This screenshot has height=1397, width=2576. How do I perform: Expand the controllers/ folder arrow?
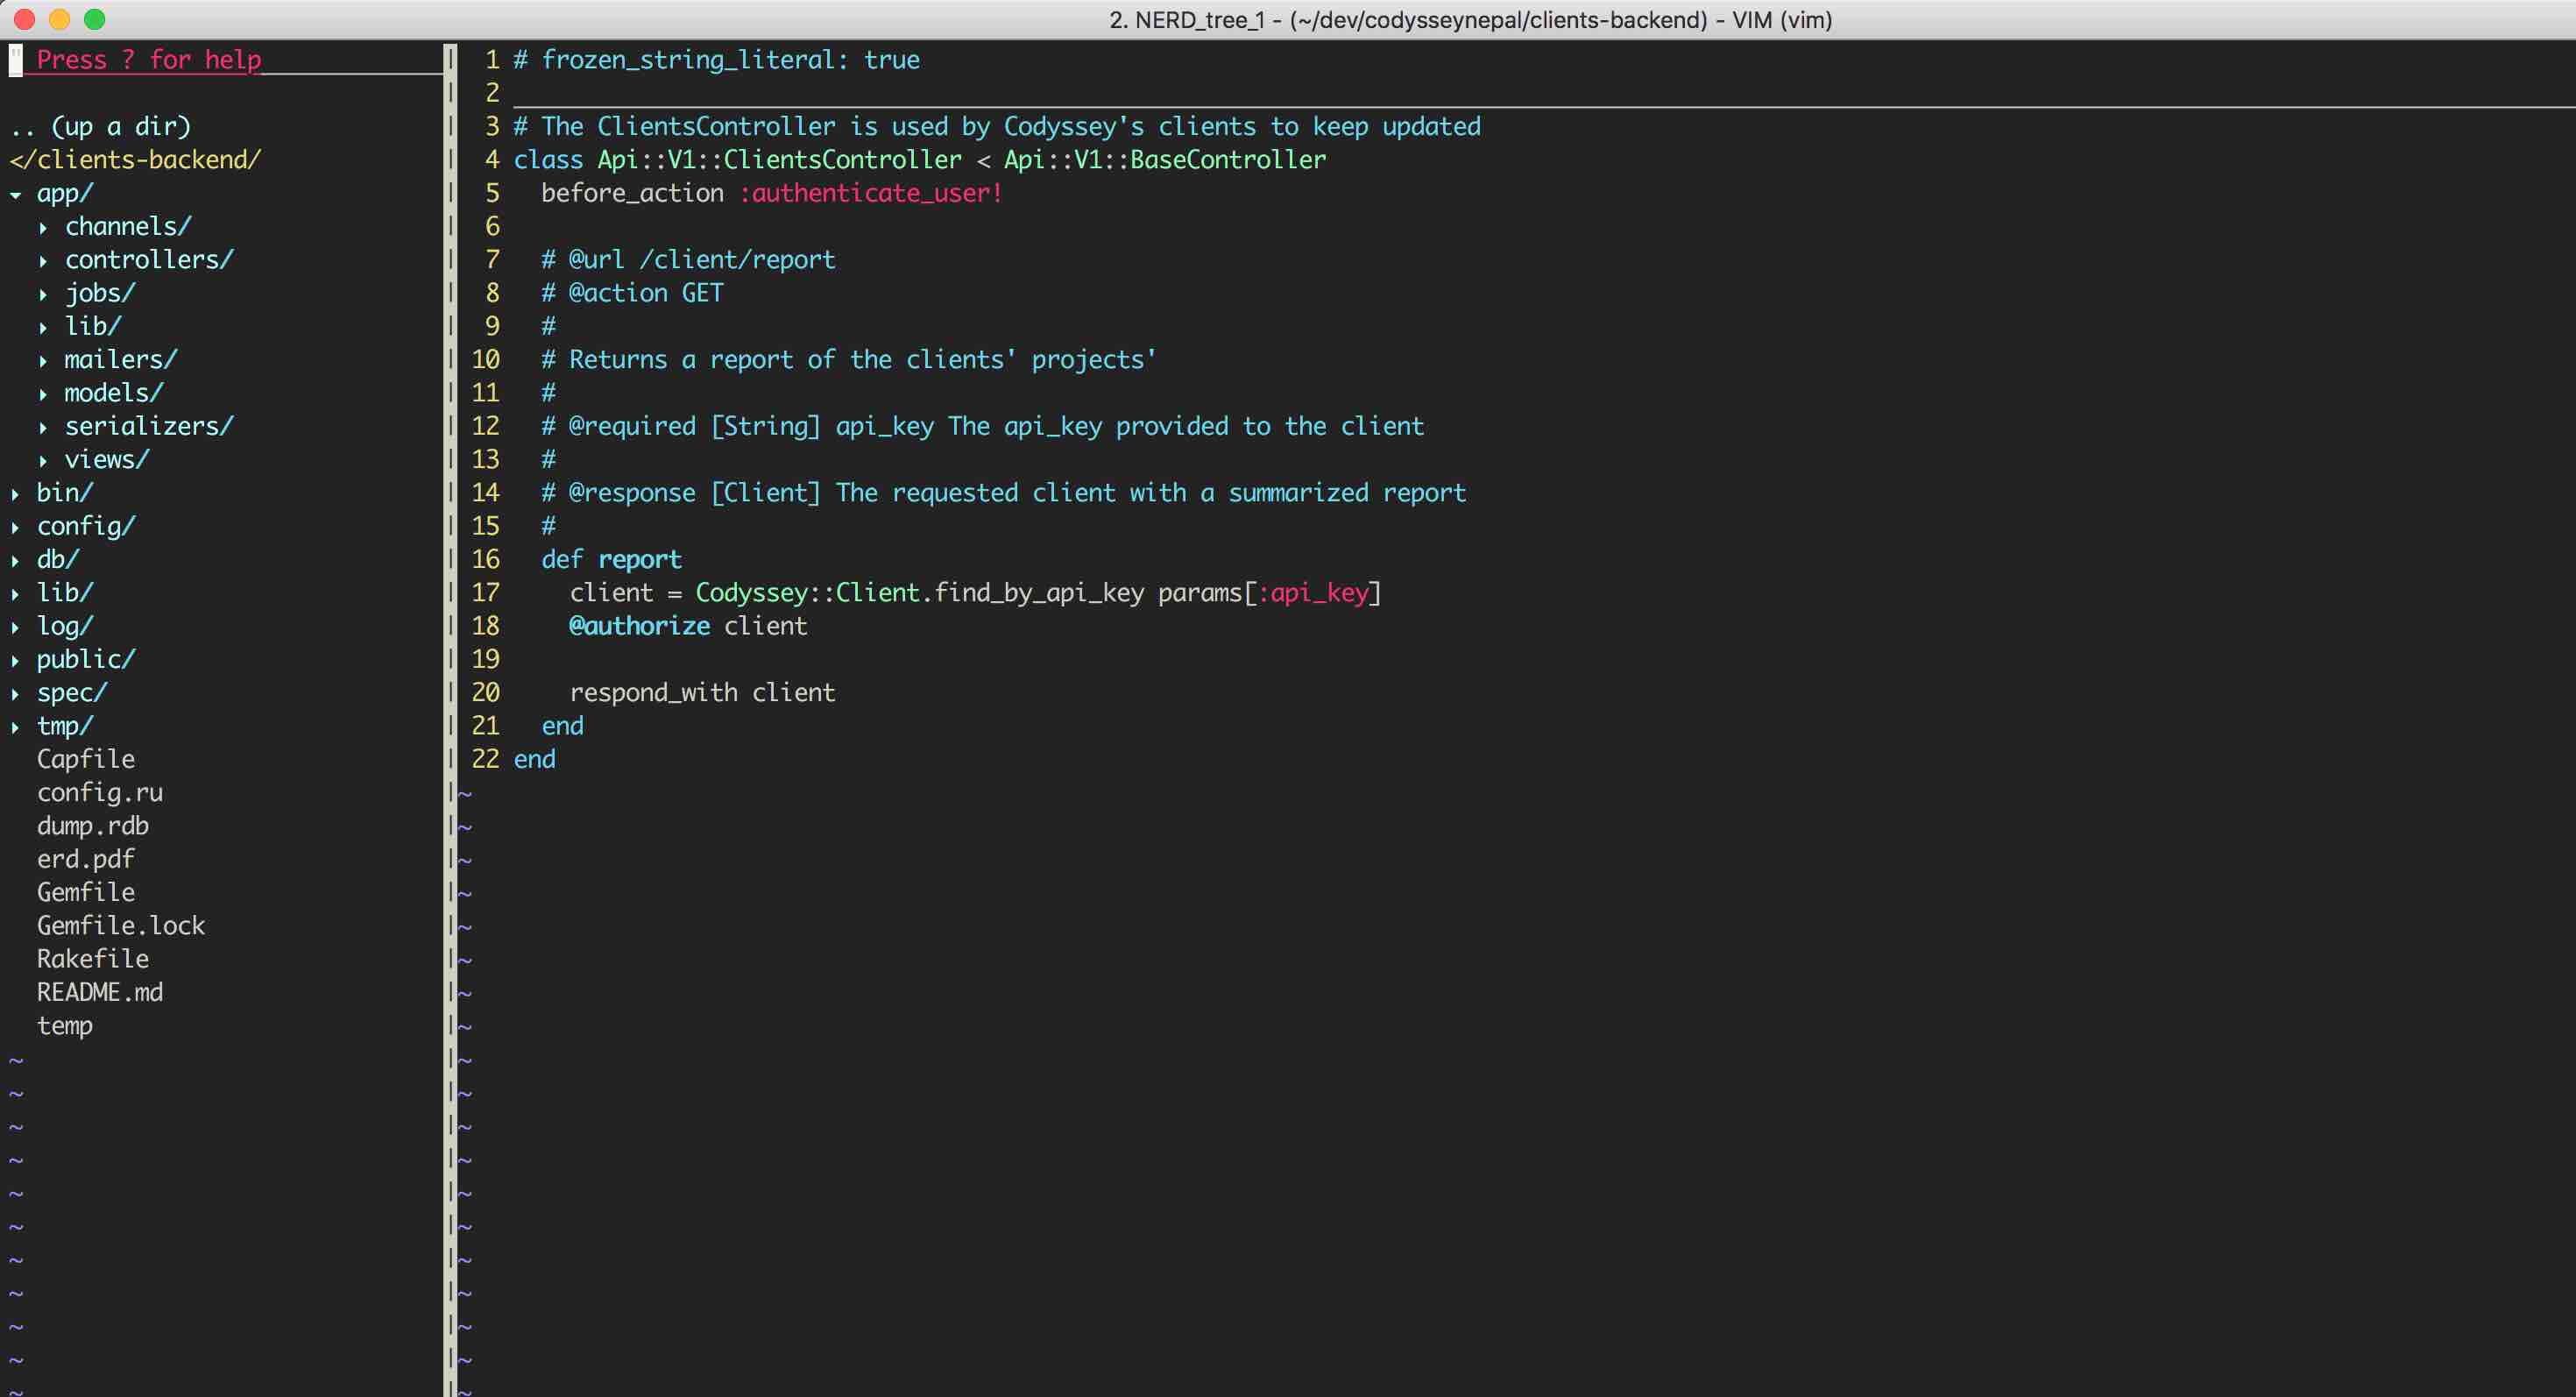(43, 261)
